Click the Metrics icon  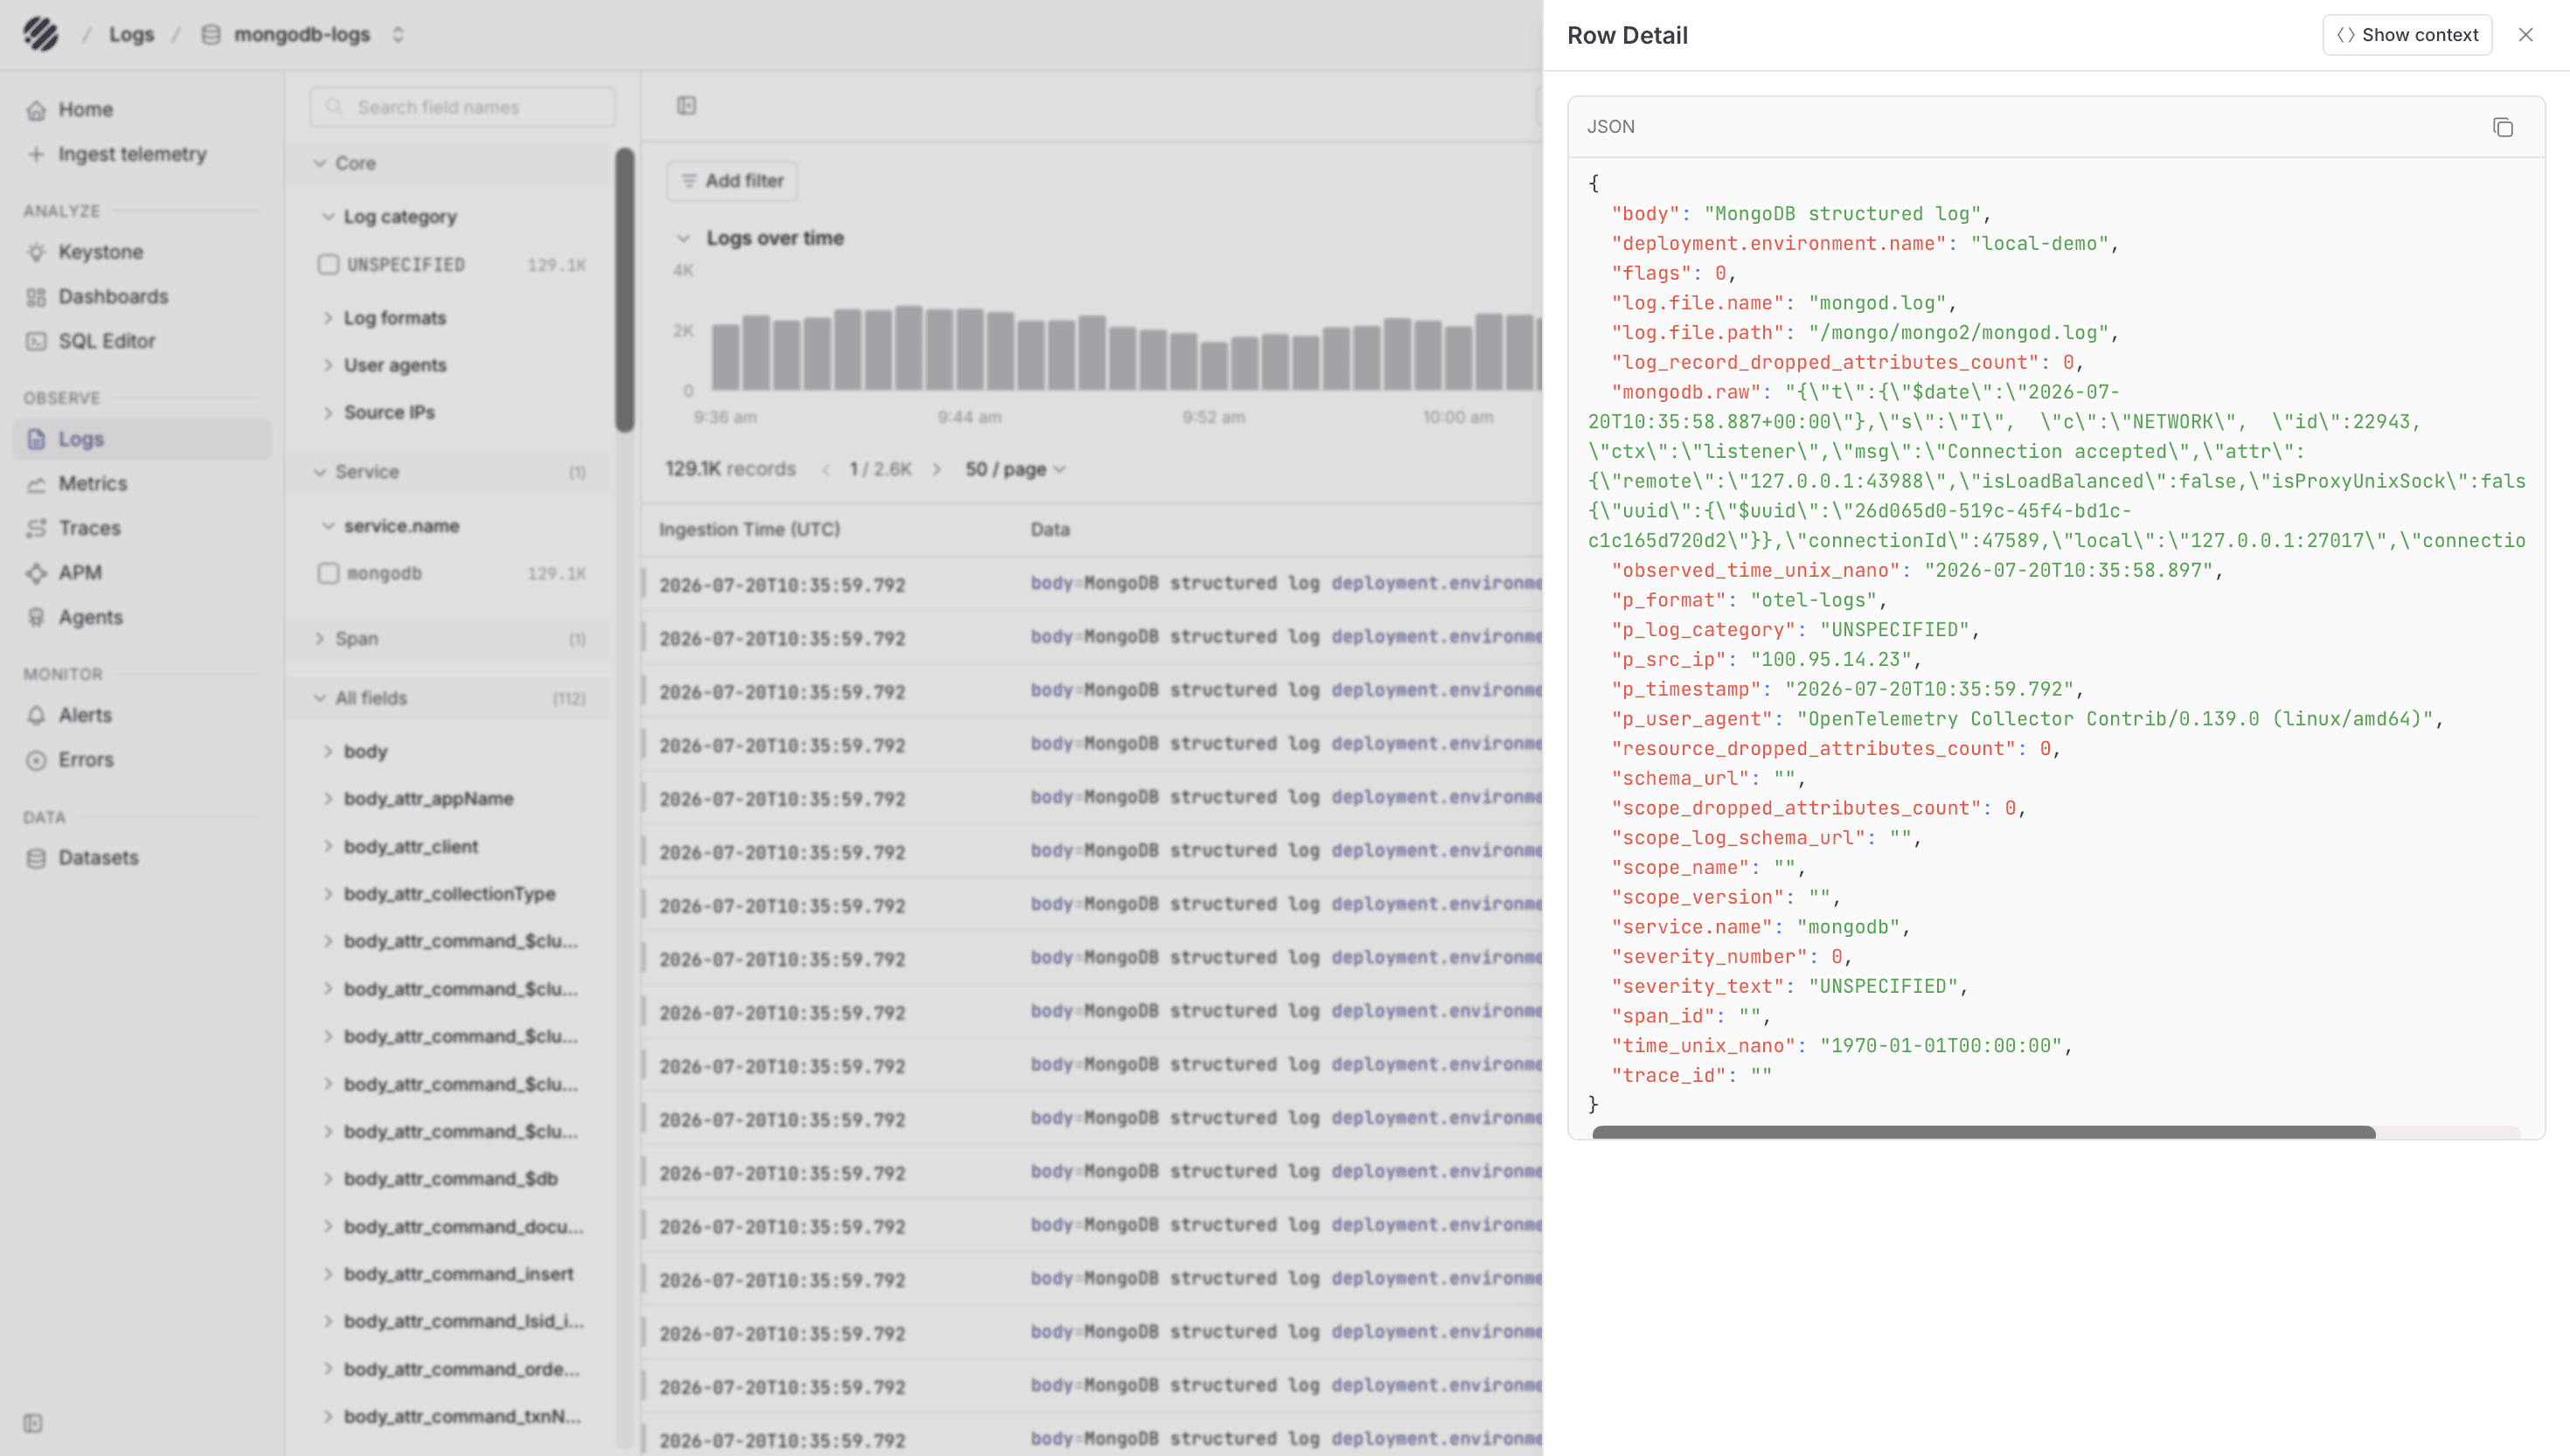coord(36,484)
